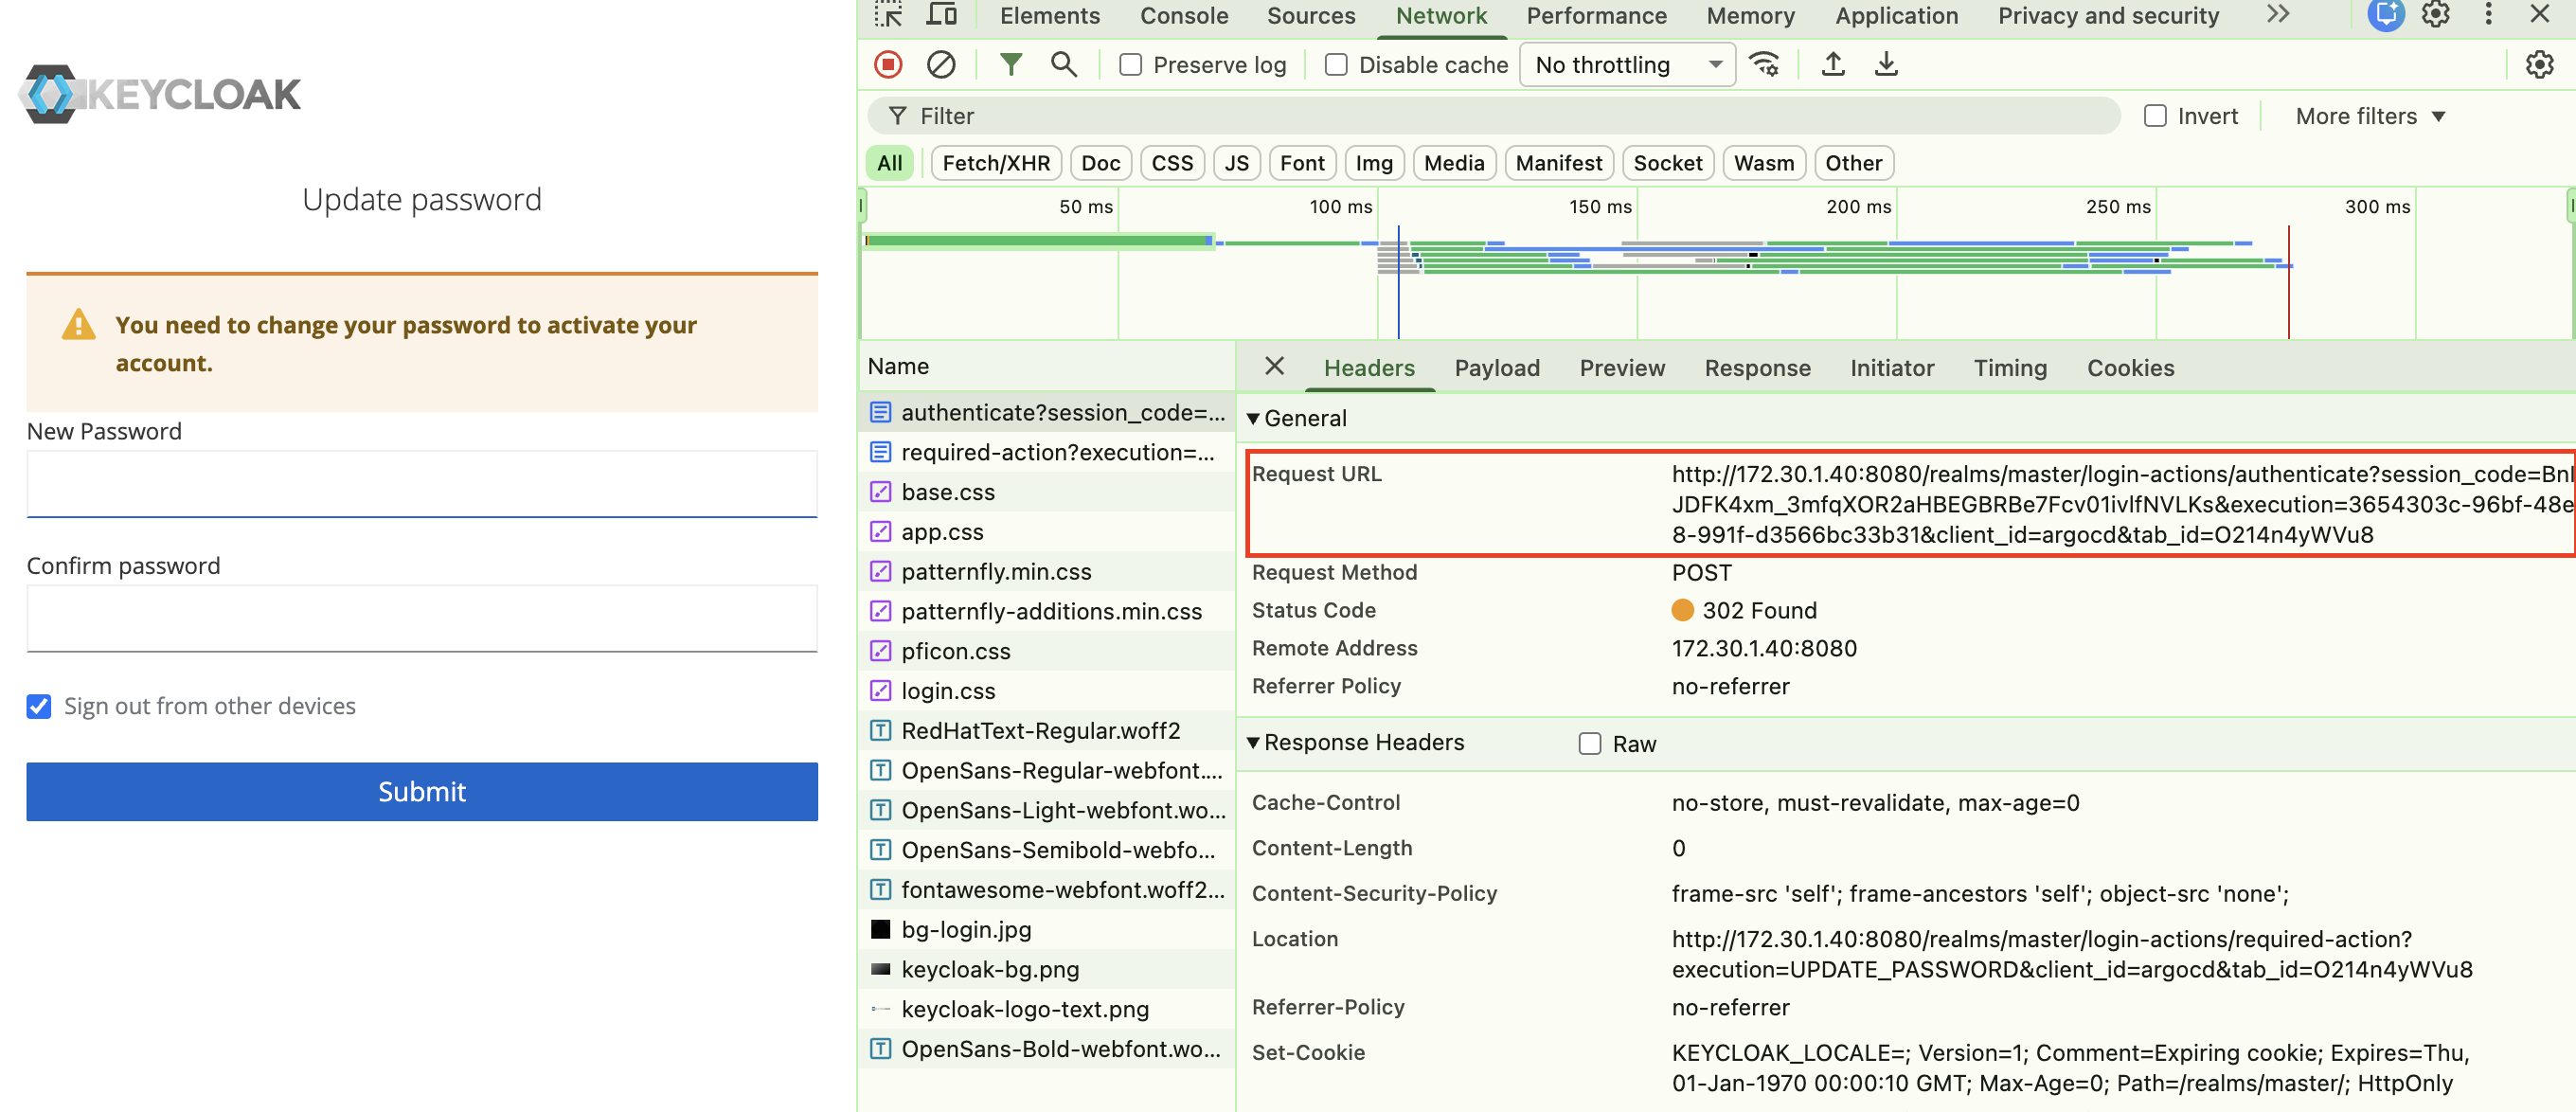Stop recording the network log

[x=888, y=65]
